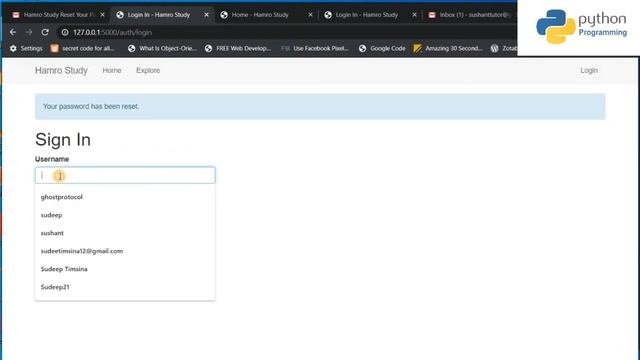Screen dimensions: 640x360
Task: Choose 'sudeep' from autocomplete suggestions
Action: click(125, 215)
